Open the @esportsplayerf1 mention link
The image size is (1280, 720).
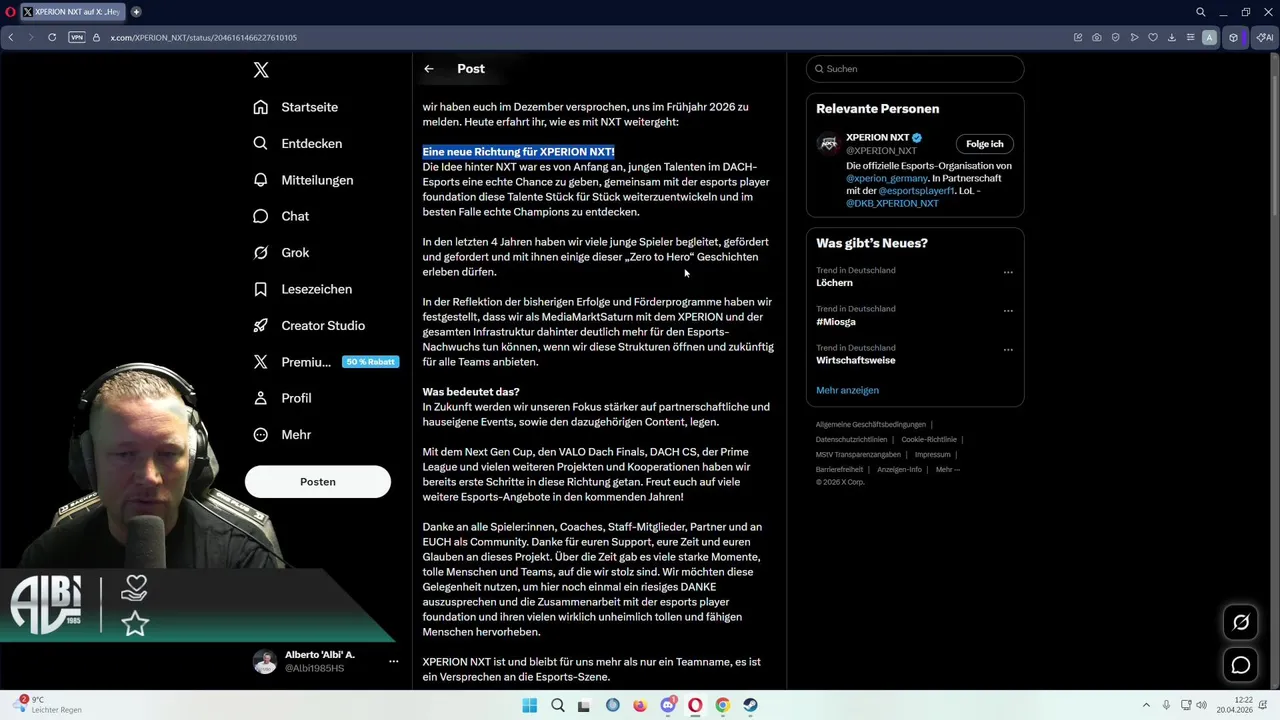917,190
